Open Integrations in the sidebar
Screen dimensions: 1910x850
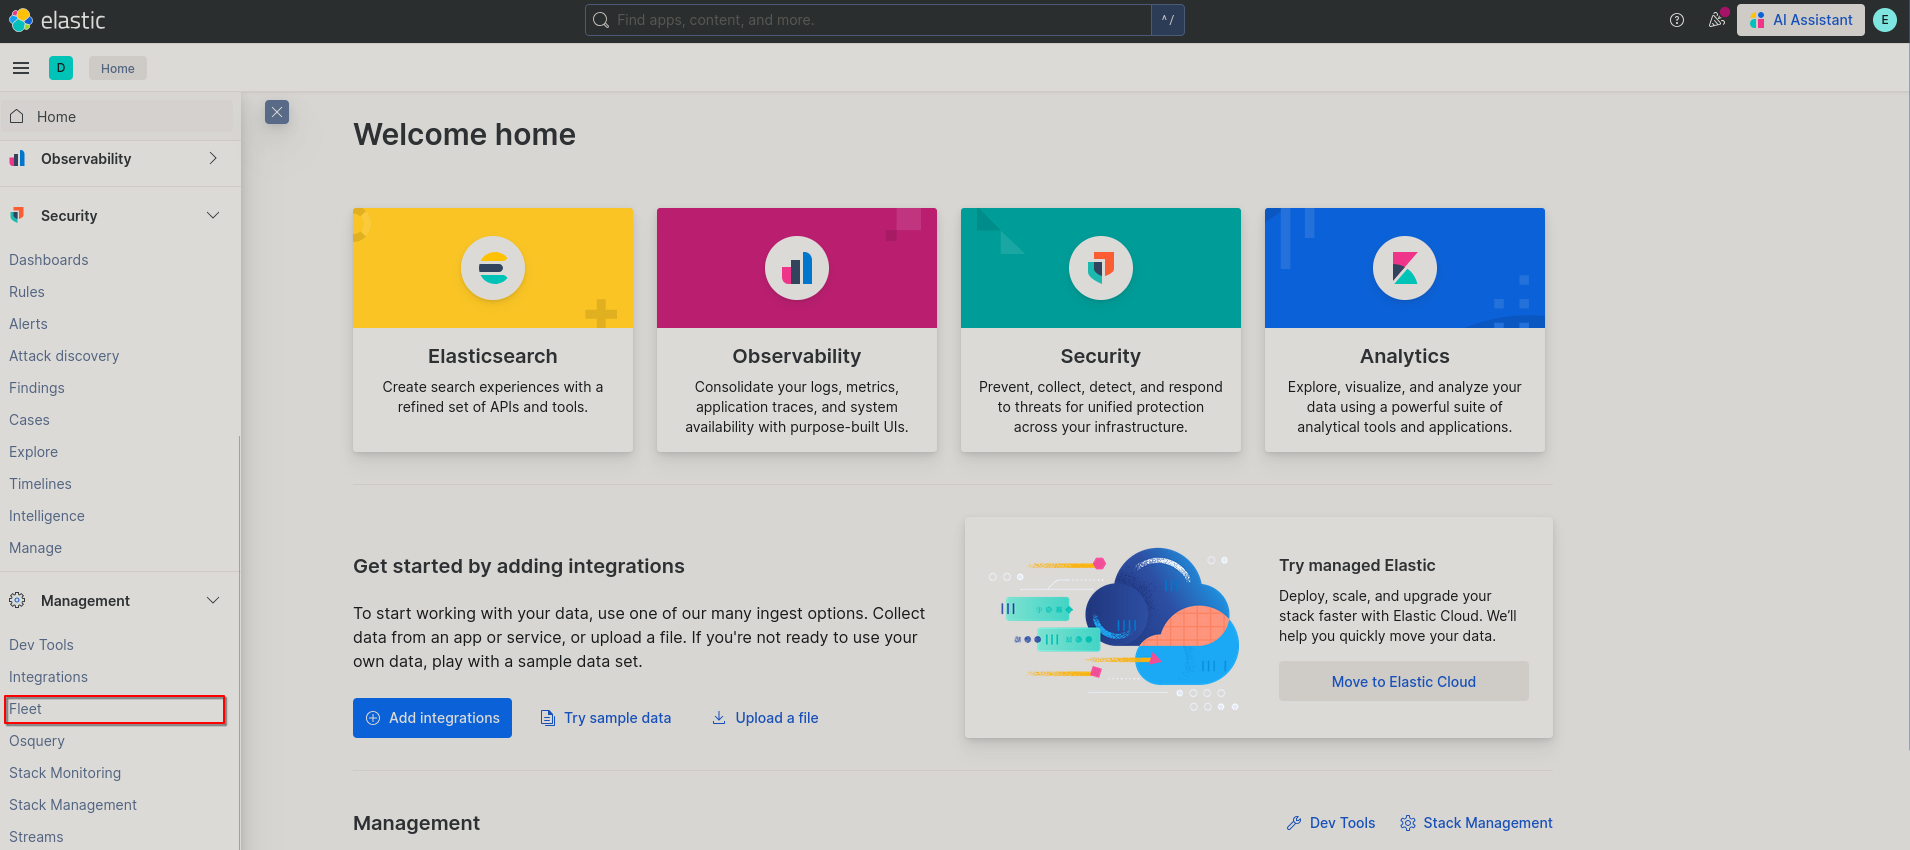tap(48, 677)
